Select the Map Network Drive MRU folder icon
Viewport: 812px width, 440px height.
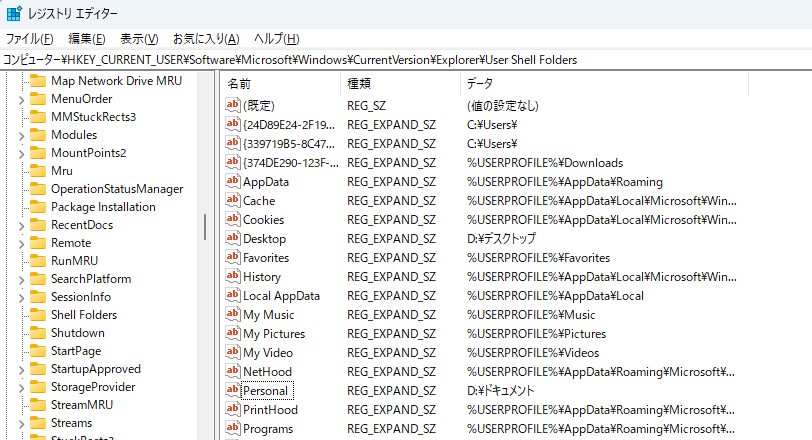[38, 81]
